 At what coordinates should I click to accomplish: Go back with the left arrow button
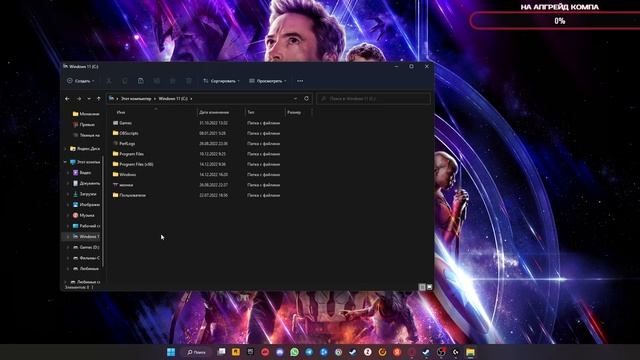(x=67, y=99)
